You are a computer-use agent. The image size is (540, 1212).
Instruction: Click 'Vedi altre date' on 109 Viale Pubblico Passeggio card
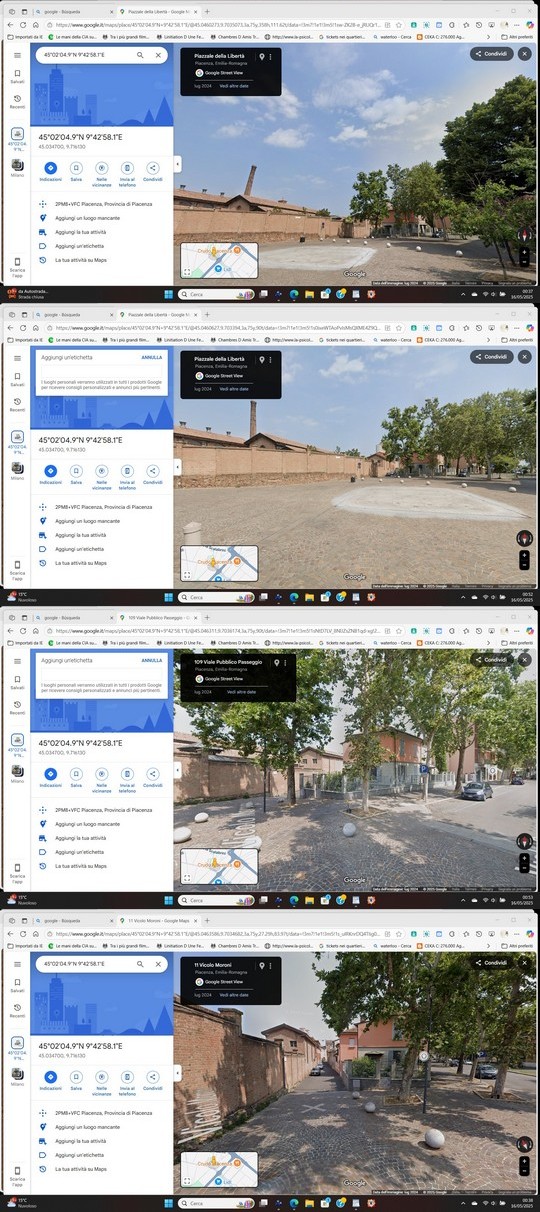coord(241,692)
